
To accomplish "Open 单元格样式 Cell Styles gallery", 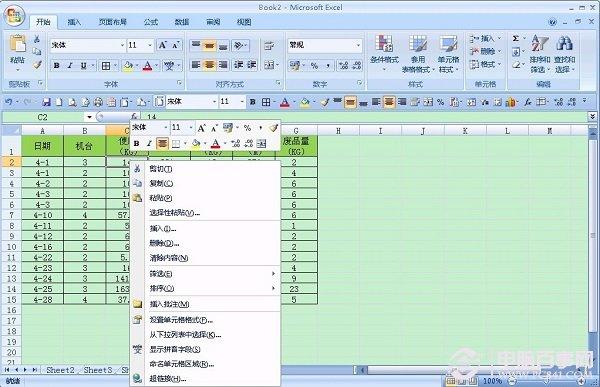I will [x=448, y=53].
